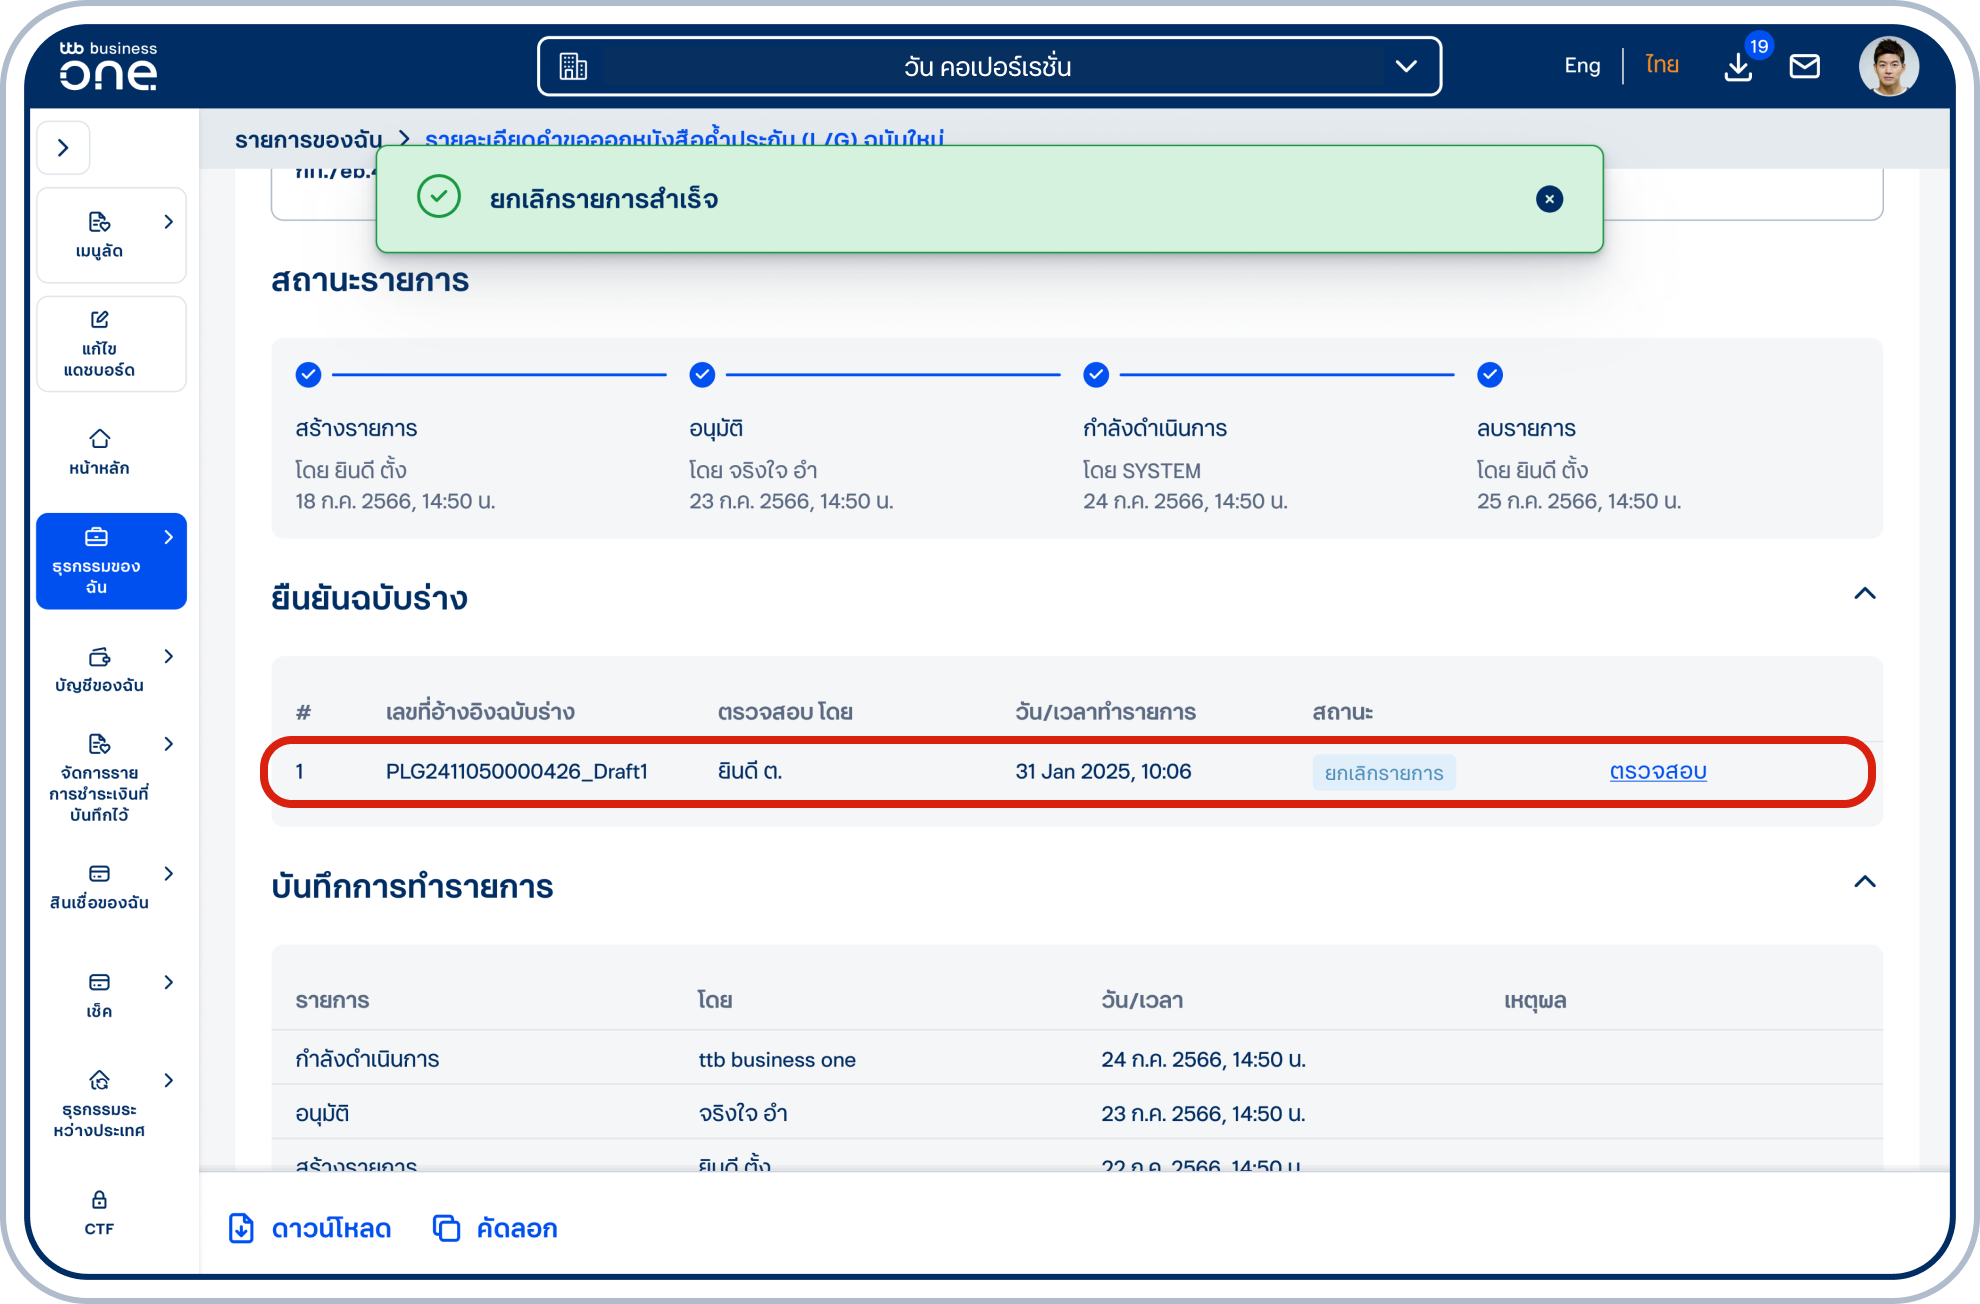Click แก้ไขแดชบอร์ด edit dashboard icon
This screenshot has width=1980, height=1304.
(100, 343)
